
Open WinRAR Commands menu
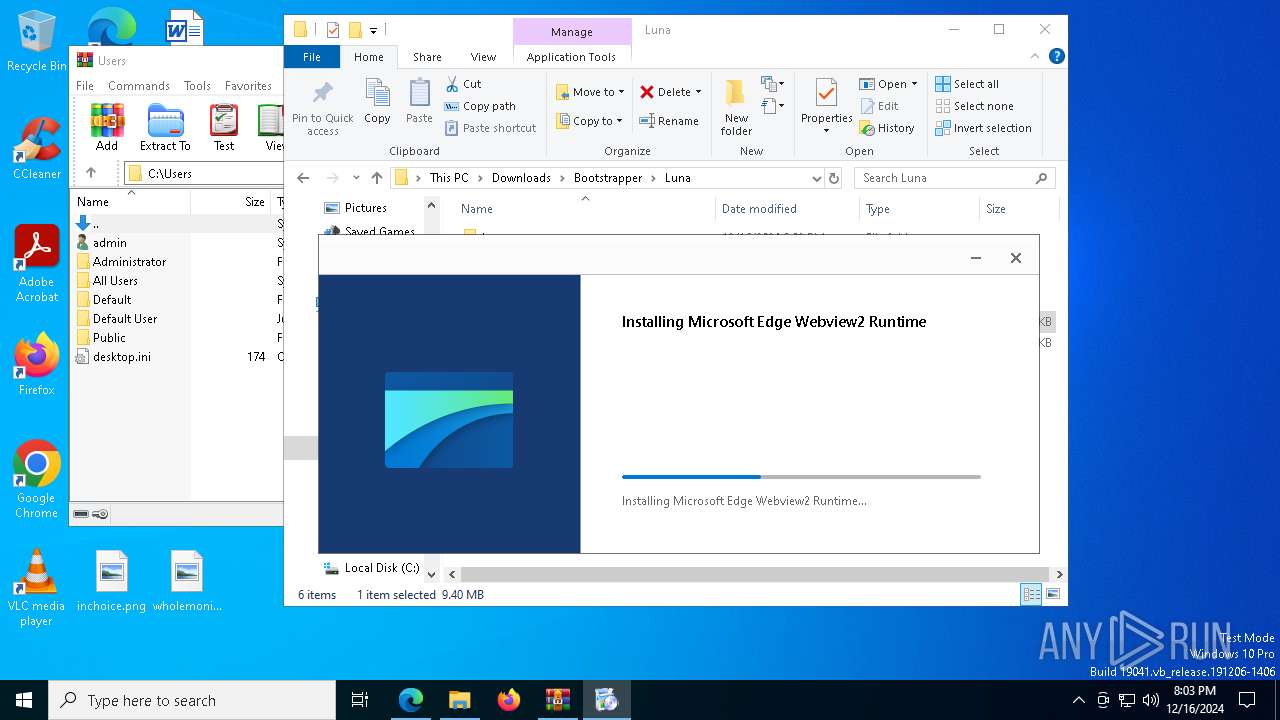tap(139, 86)
